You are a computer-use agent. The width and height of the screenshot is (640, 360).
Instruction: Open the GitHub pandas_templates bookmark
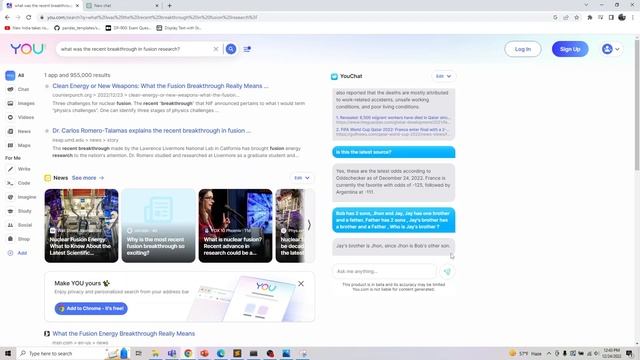pyautogui.click(x=77, y=28)
